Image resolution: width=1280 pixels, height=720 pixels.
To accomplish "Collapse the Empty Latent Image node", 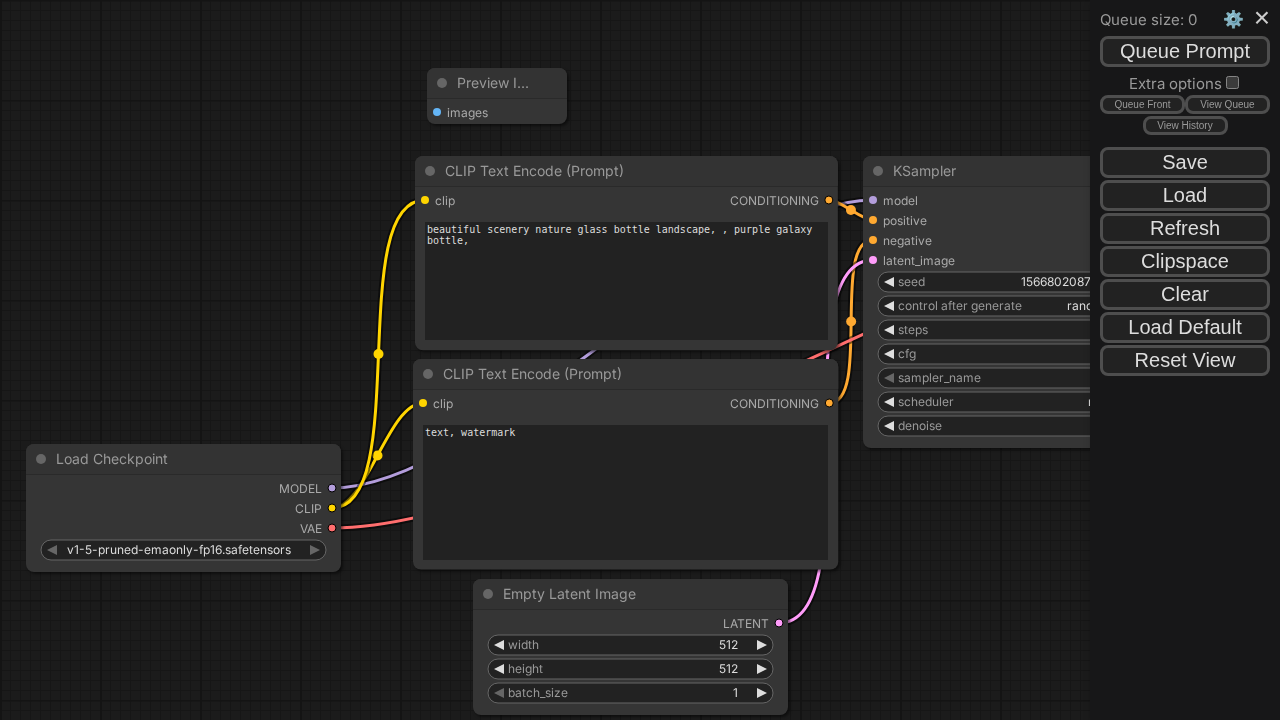I will 488,594.
